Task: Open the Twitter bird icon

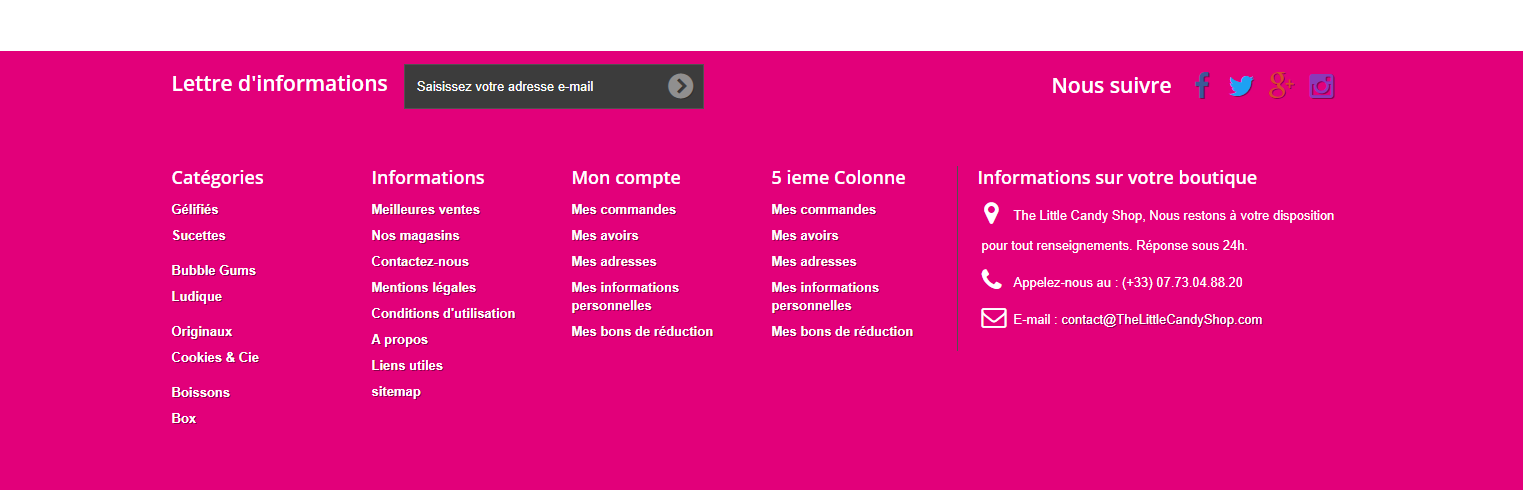Action: 1241,86
